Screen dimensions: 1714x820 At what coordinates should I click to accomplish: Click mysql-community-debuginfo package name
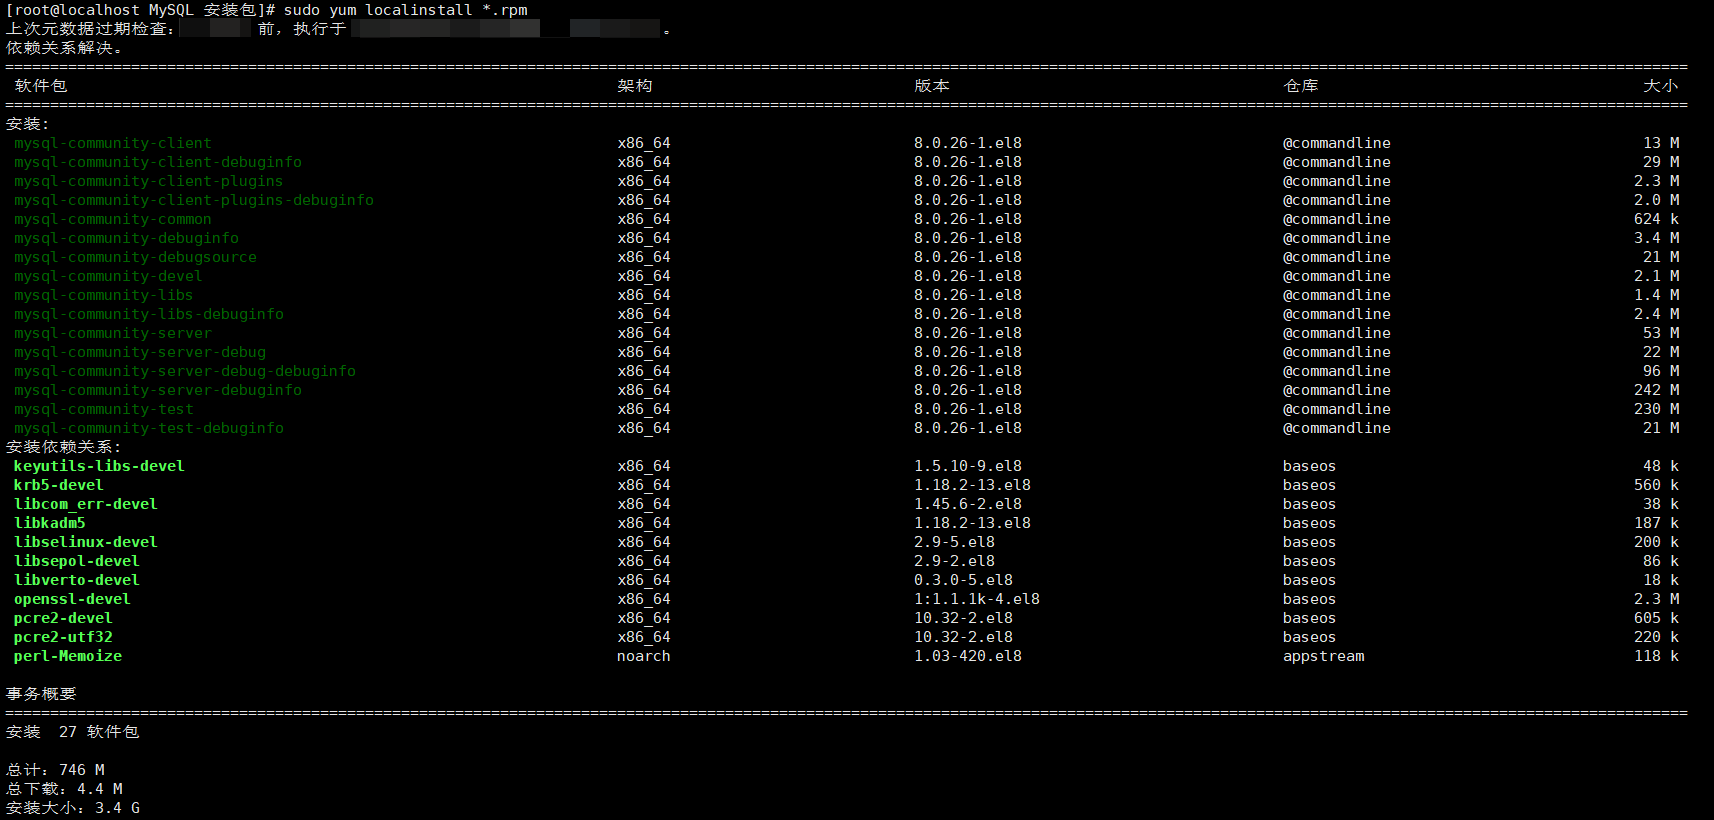127,238
